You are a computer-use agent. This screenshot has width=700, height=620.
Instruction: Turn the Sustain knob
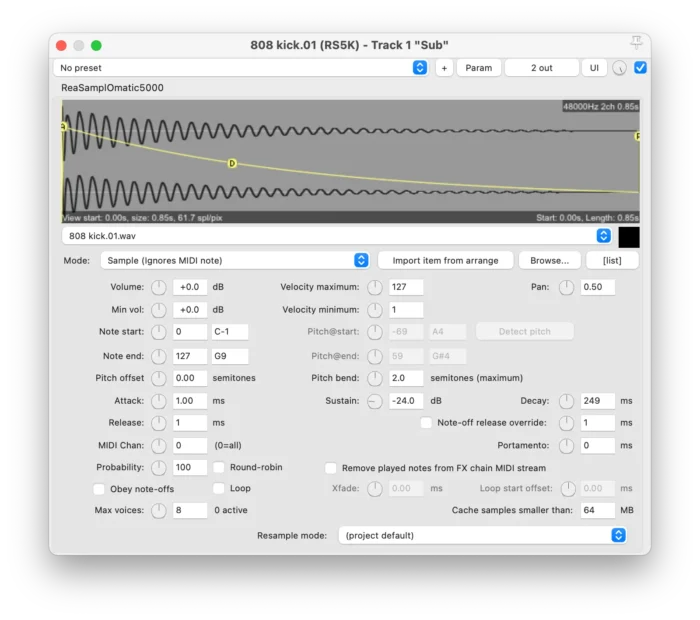[375, 401]
